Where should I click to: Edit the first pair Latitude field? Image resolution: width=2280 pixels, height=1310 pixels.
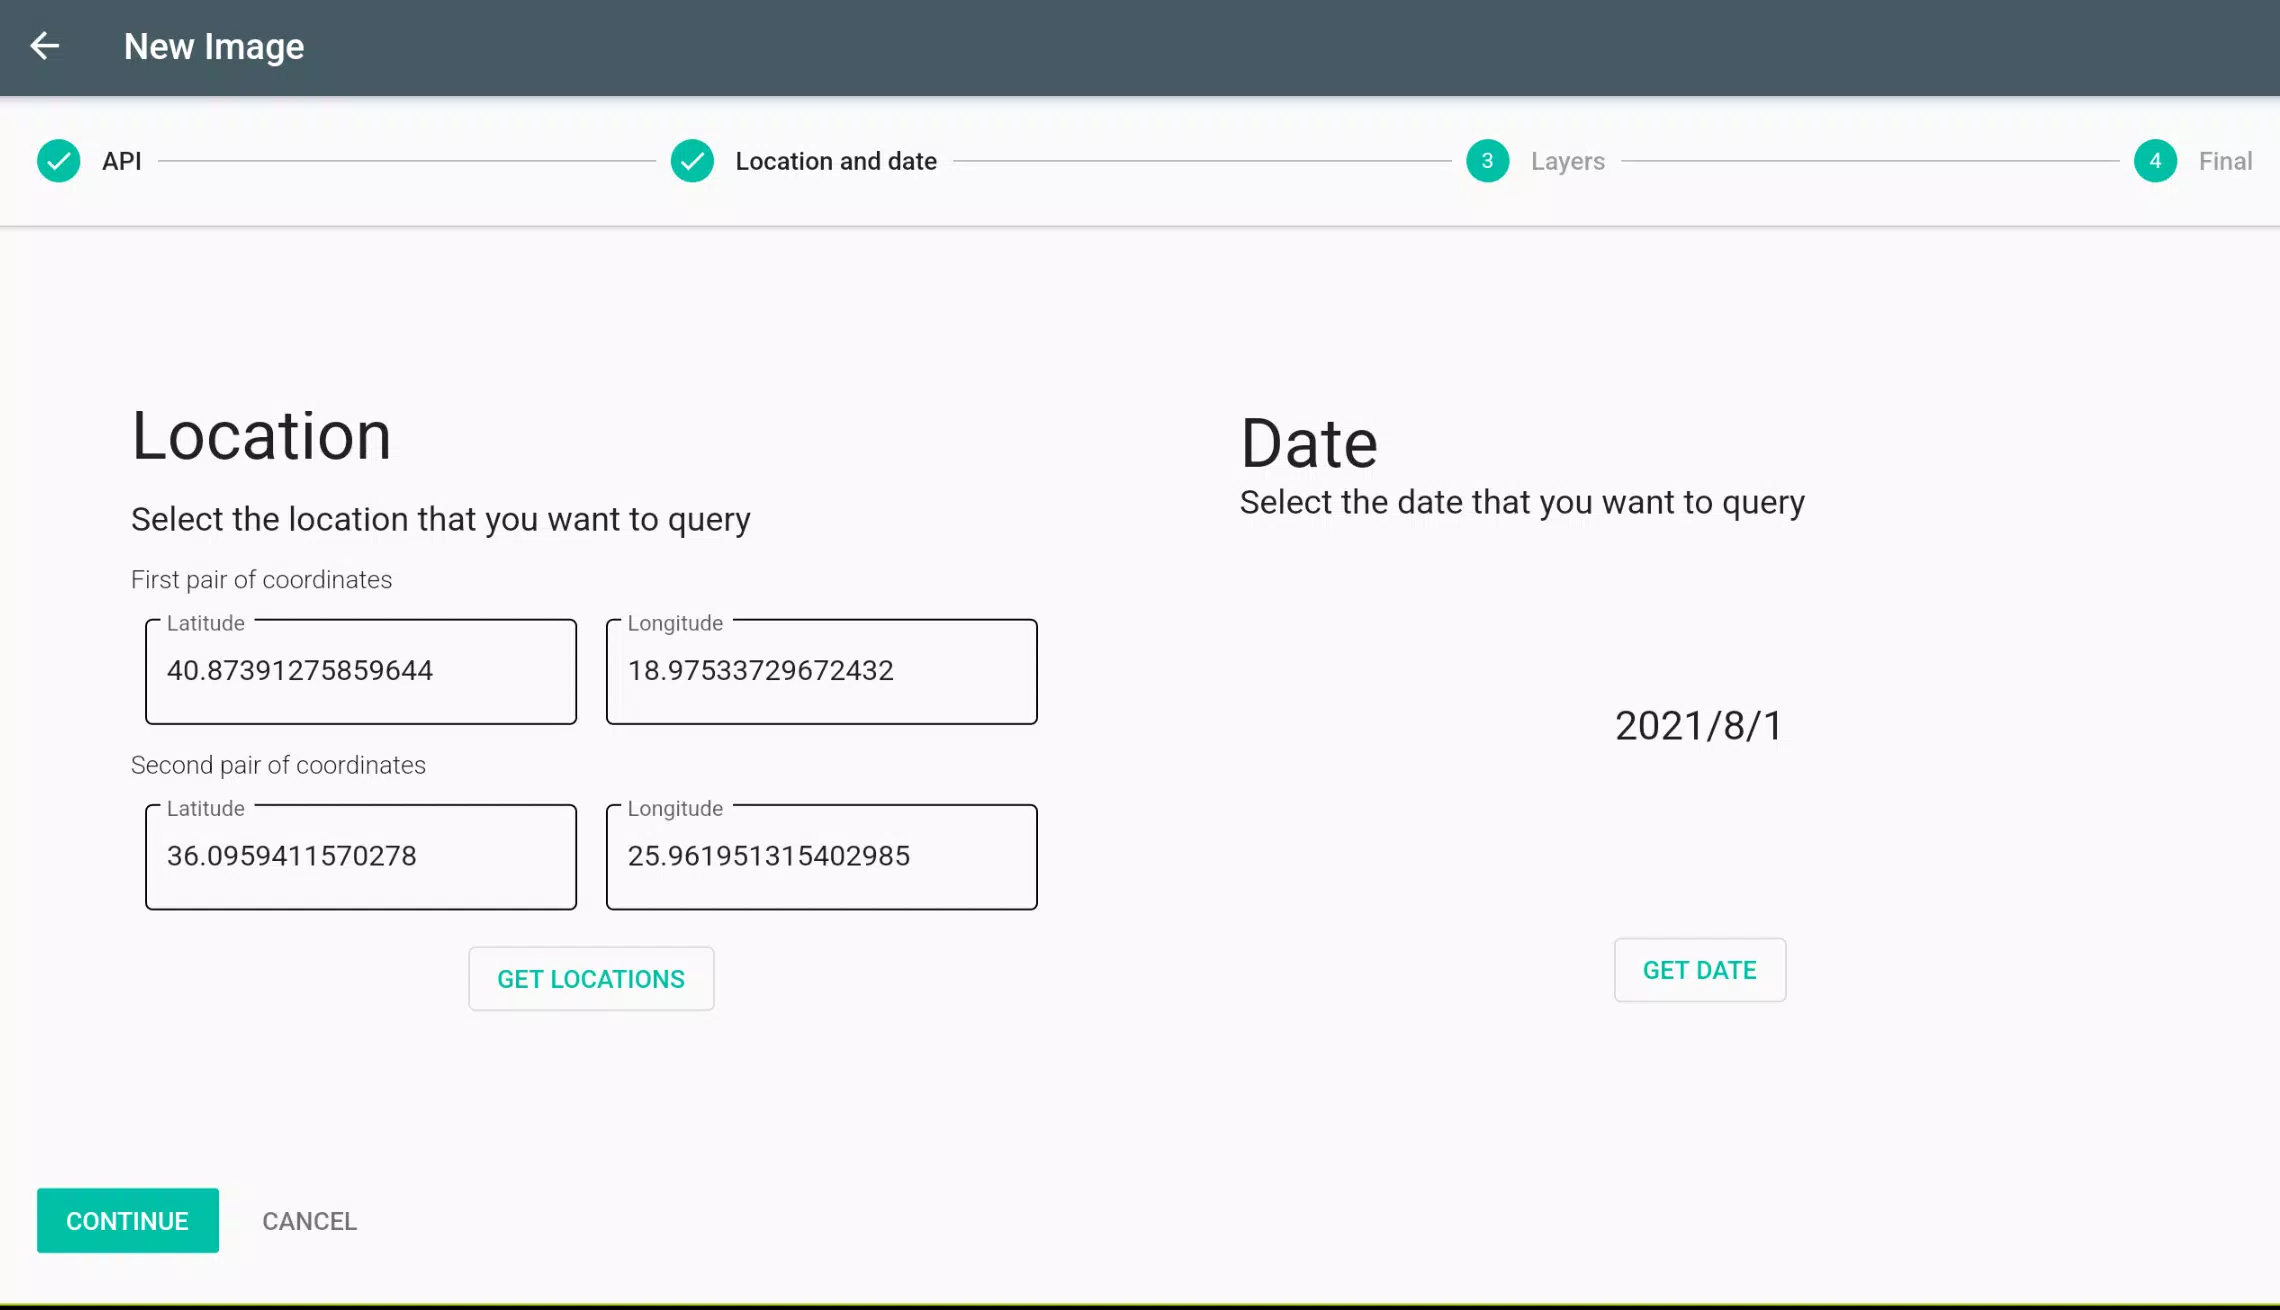pos(361,671)
